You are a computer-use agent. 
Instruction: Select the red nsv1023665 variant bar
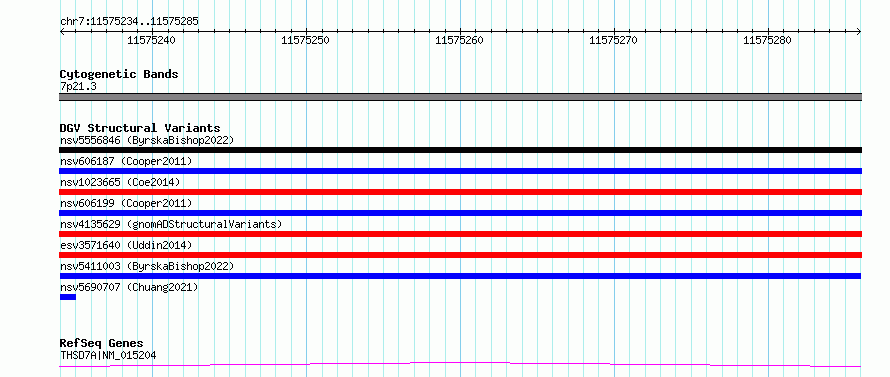(460, 192)
